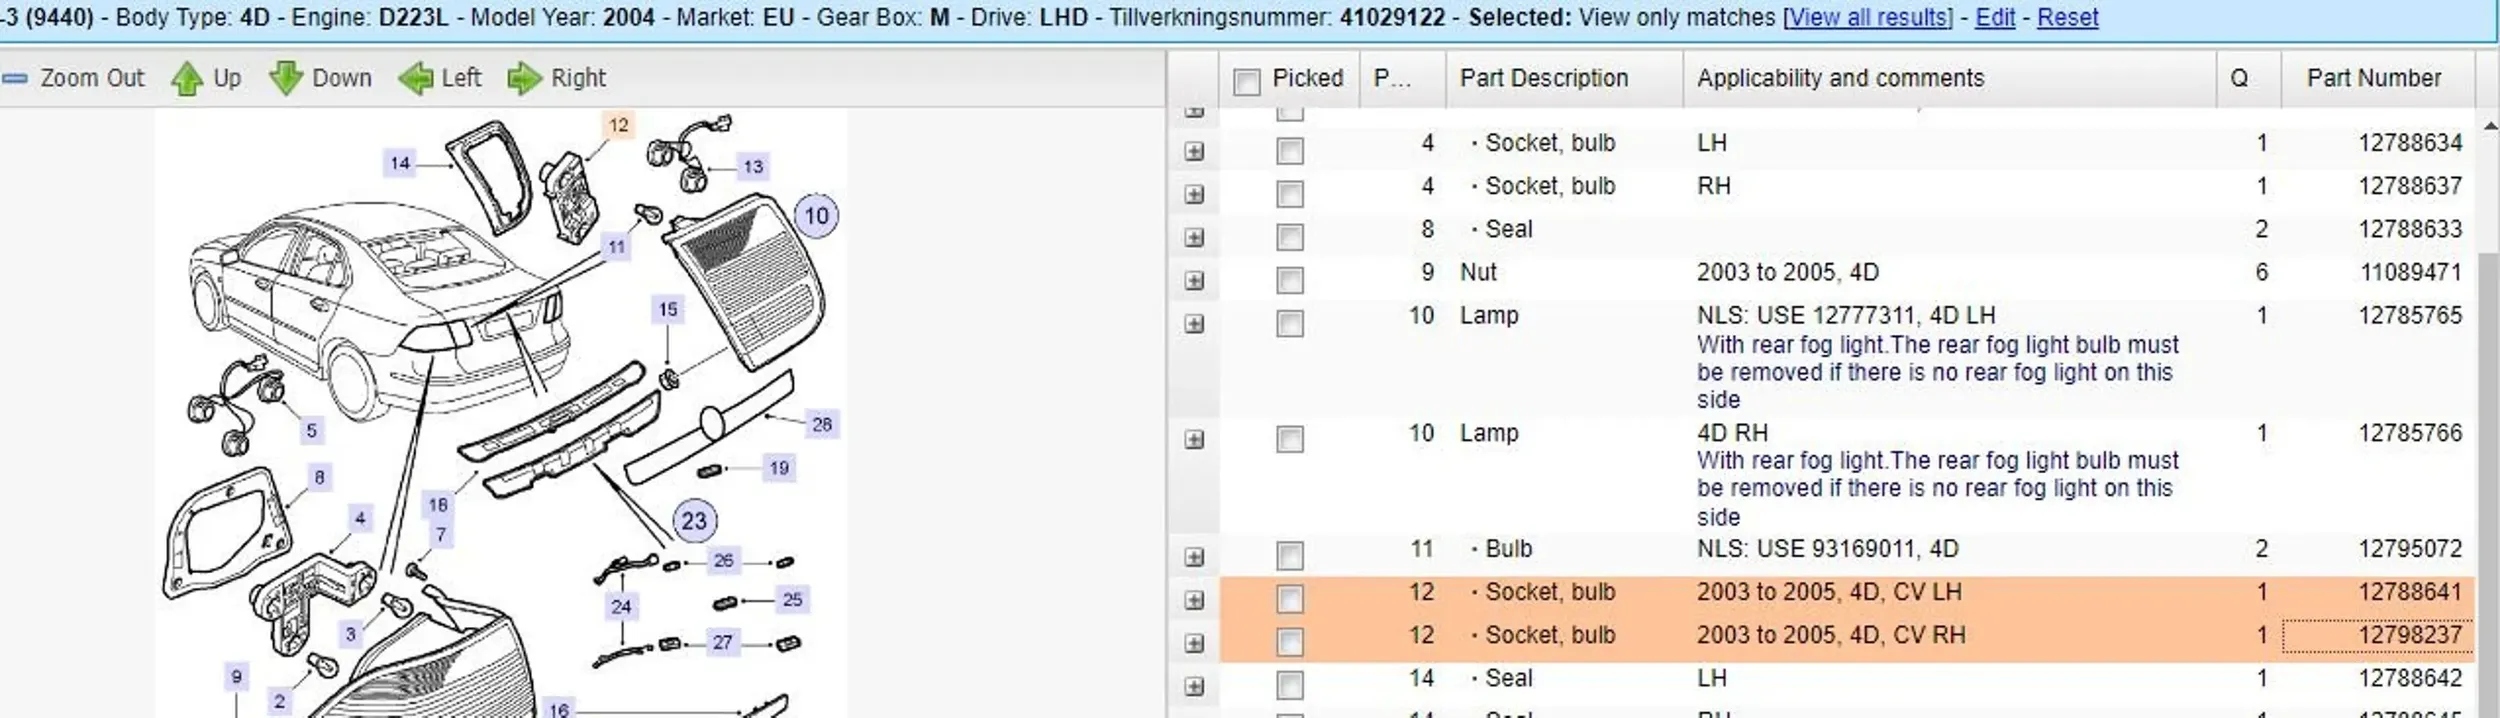
Task: Sort by the Part Description column header
Action: click(x=1543, y=78)
